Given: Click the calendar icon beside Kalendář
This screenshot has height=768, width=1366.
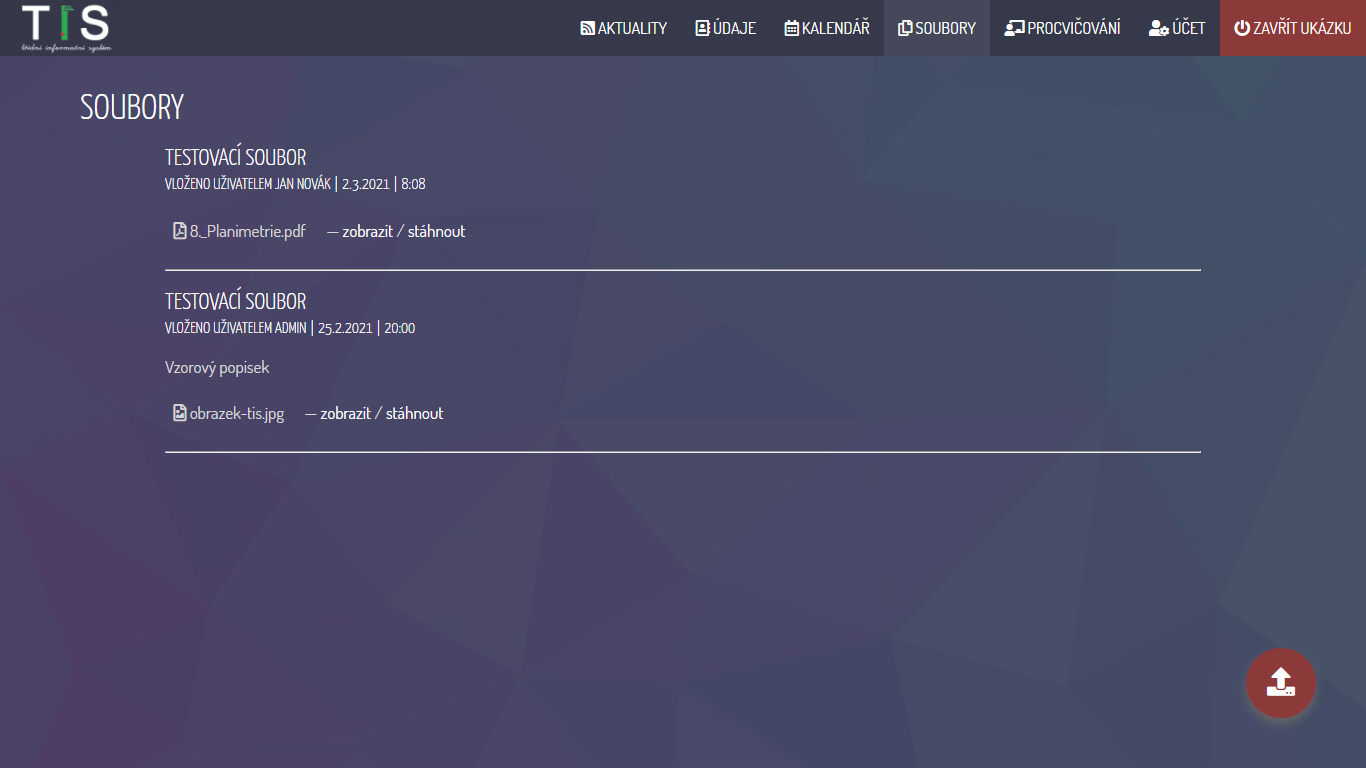Looking at the screenshot, I should pyautogui.click(x=791, y=28).
